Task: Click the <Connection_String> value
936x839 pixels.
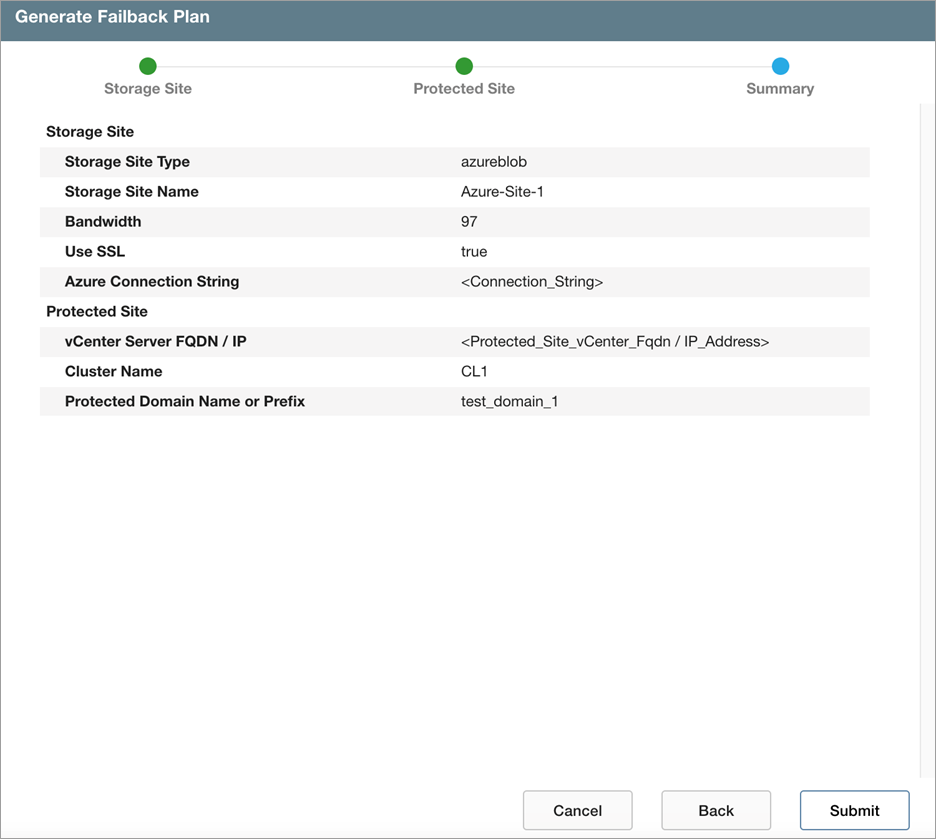Action: [x=532, y=282]
